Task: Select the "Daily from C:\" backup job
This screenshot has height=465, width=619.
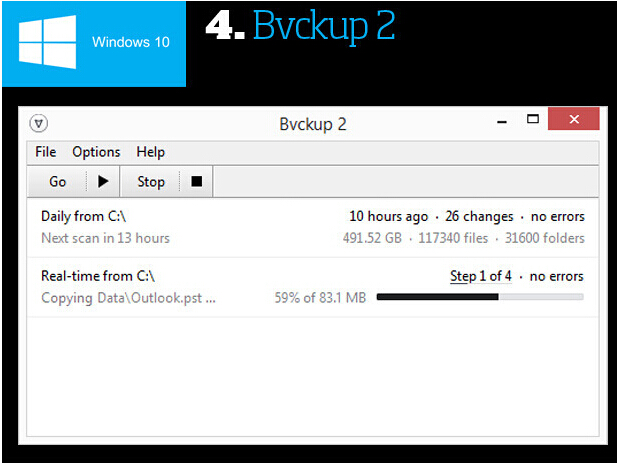Action: coord(83,216)
